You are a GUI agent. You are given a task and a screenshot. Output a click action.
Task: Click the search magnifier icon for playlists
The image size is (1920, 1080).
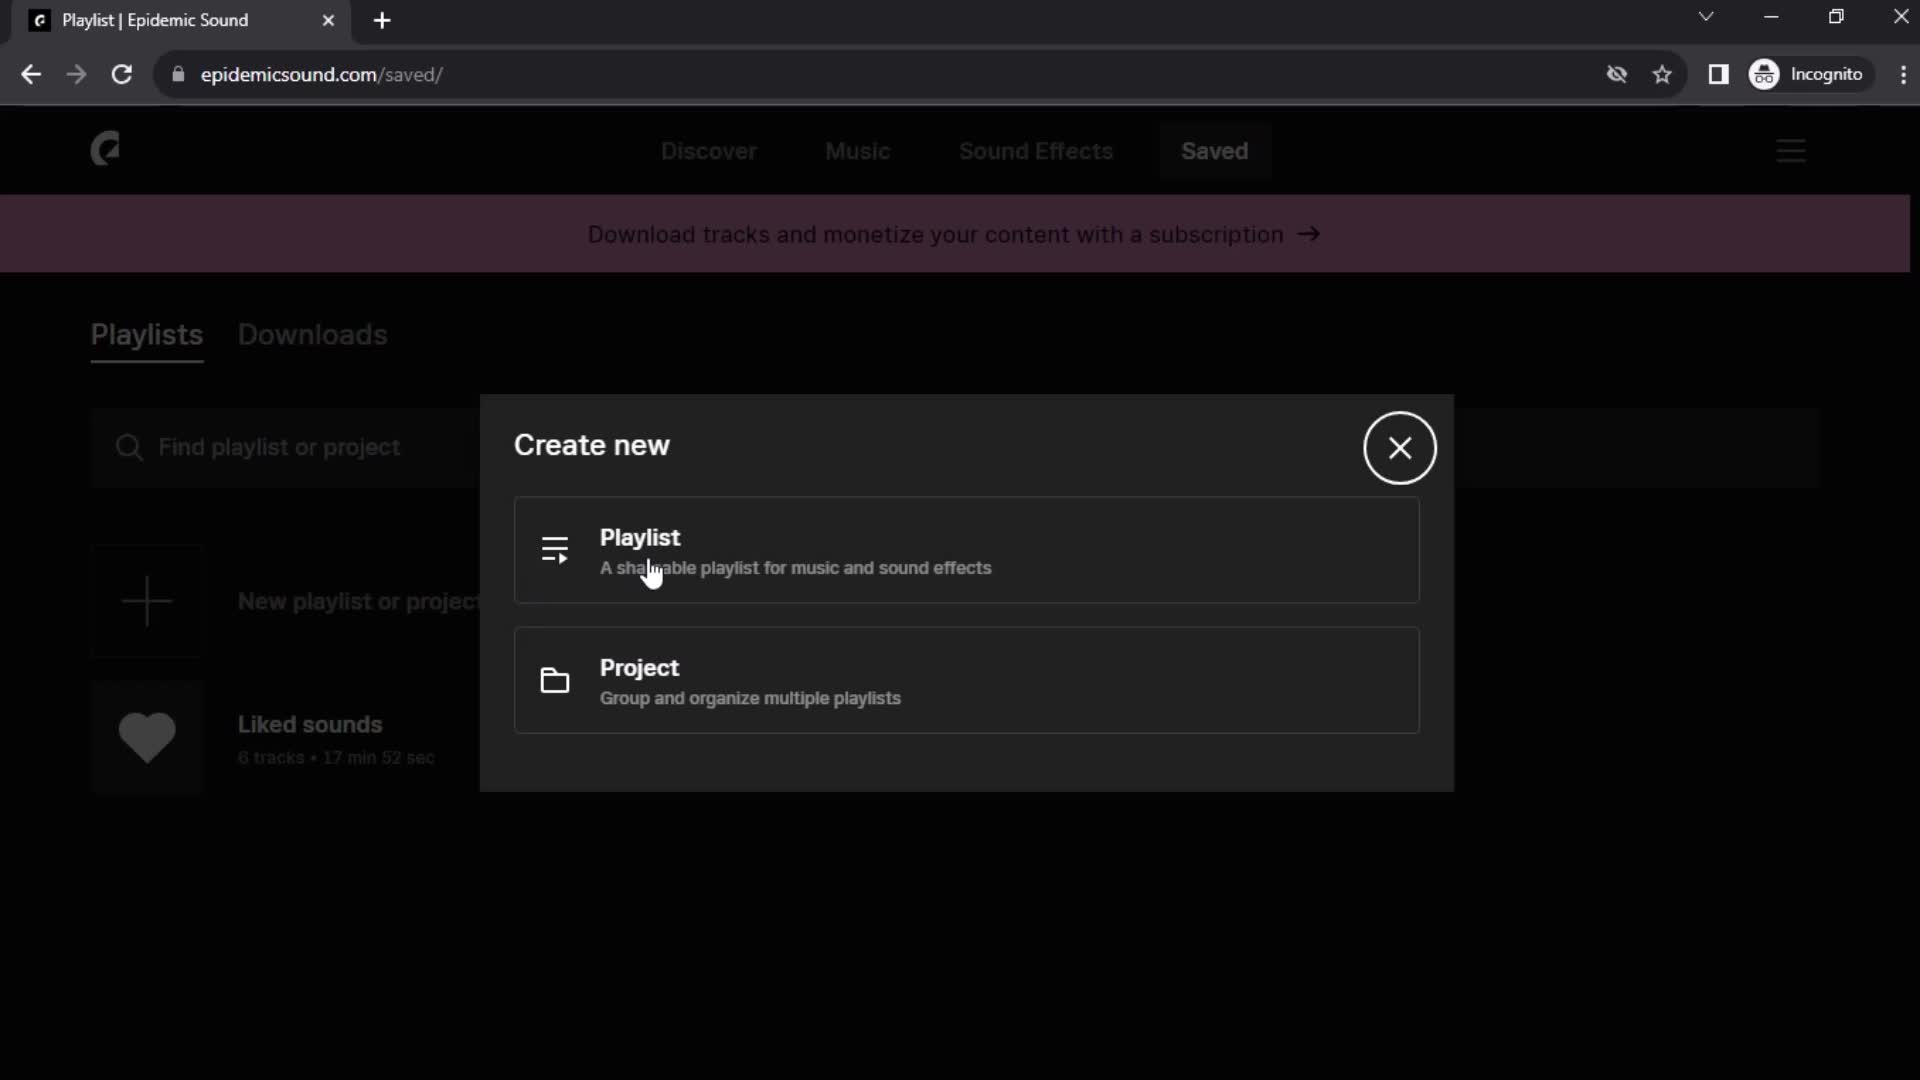[x=128, y=447]
